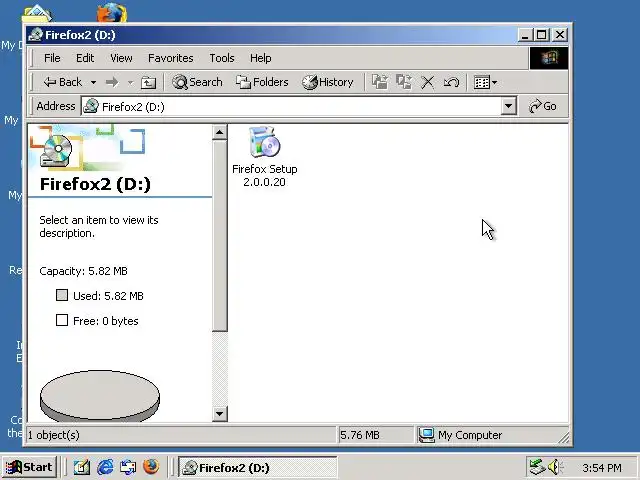Click the system tray volume speaker icon
This screenshot has height=480, width=640.
click(x=554, y=467)
